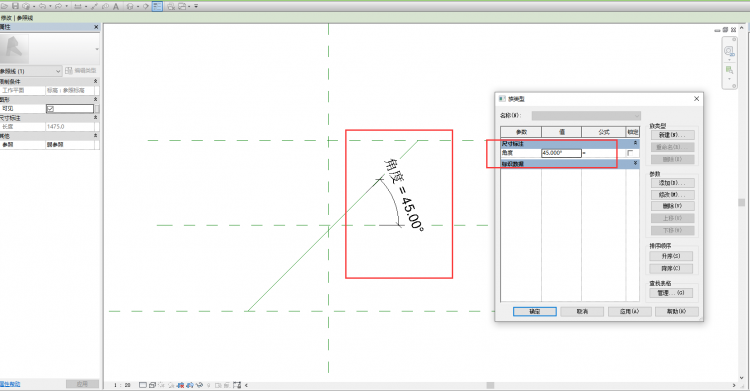Click the vertical scrollbar thumb at right edge
This screenshot has width=750, height=391.
(741, 202)
